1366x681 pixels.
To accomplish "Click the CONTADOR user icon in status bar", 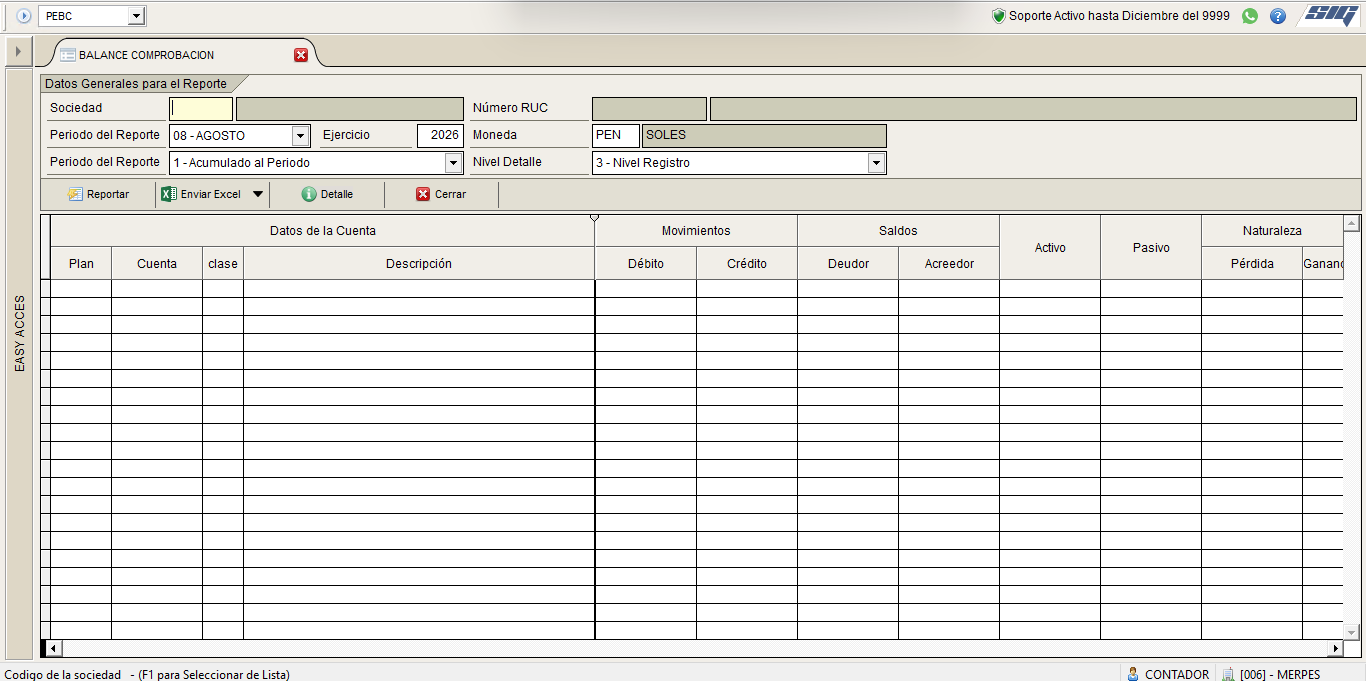I will coord(1133,674).
